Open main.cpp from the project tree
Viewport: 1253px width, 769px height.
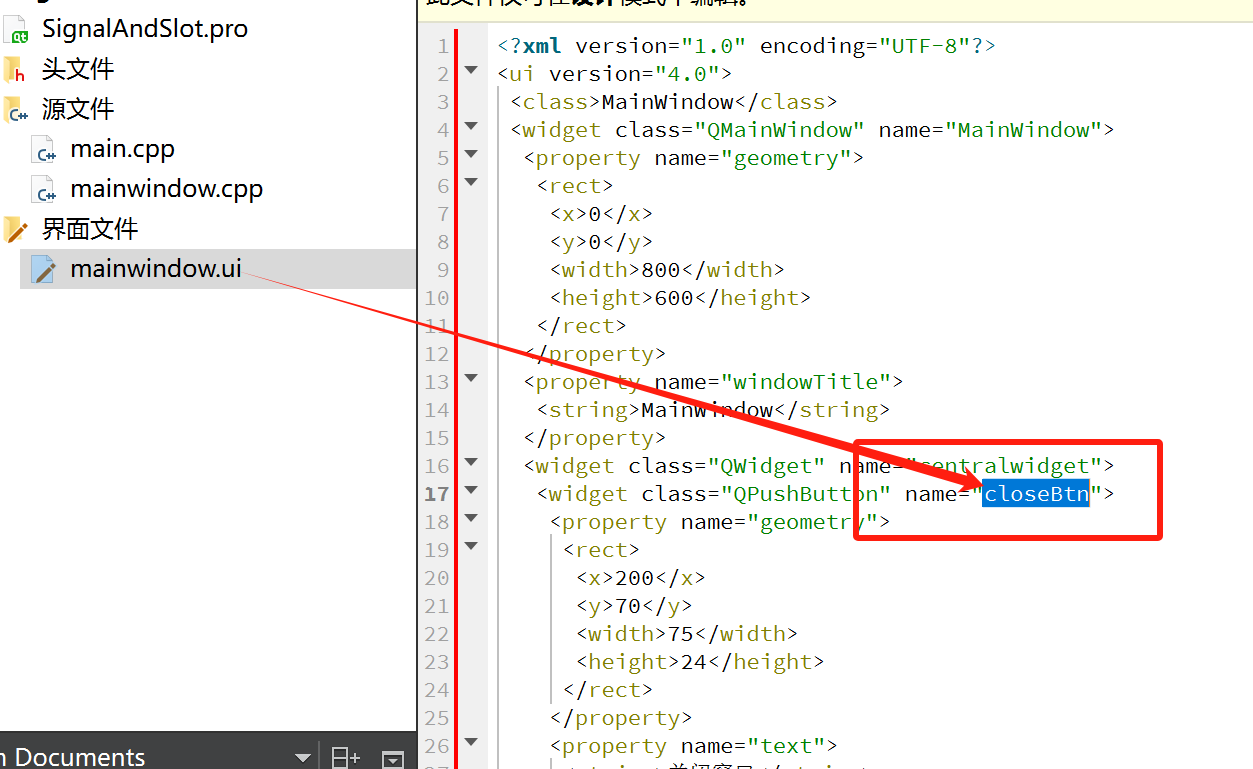(x=122, y=149)
